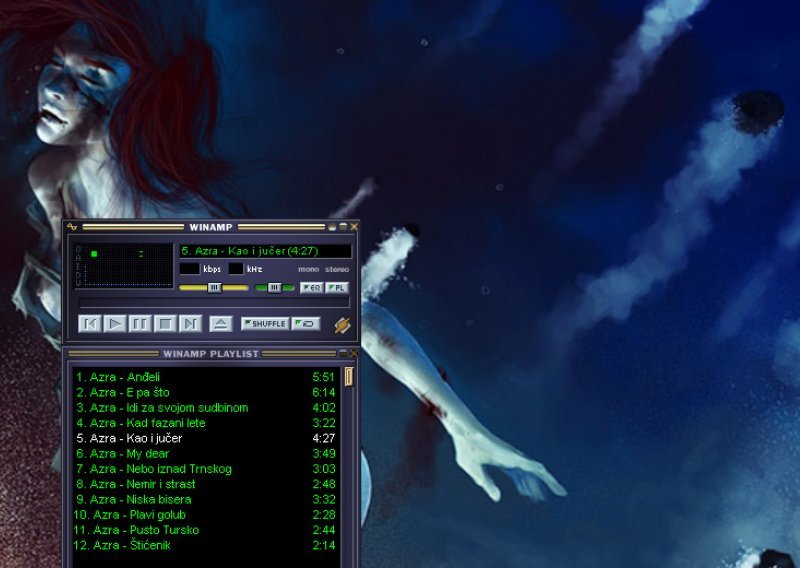Open Winamp main menu icon in title bar
The height and width of the screenshot is (568, 800).
click(x=72, y=227)
